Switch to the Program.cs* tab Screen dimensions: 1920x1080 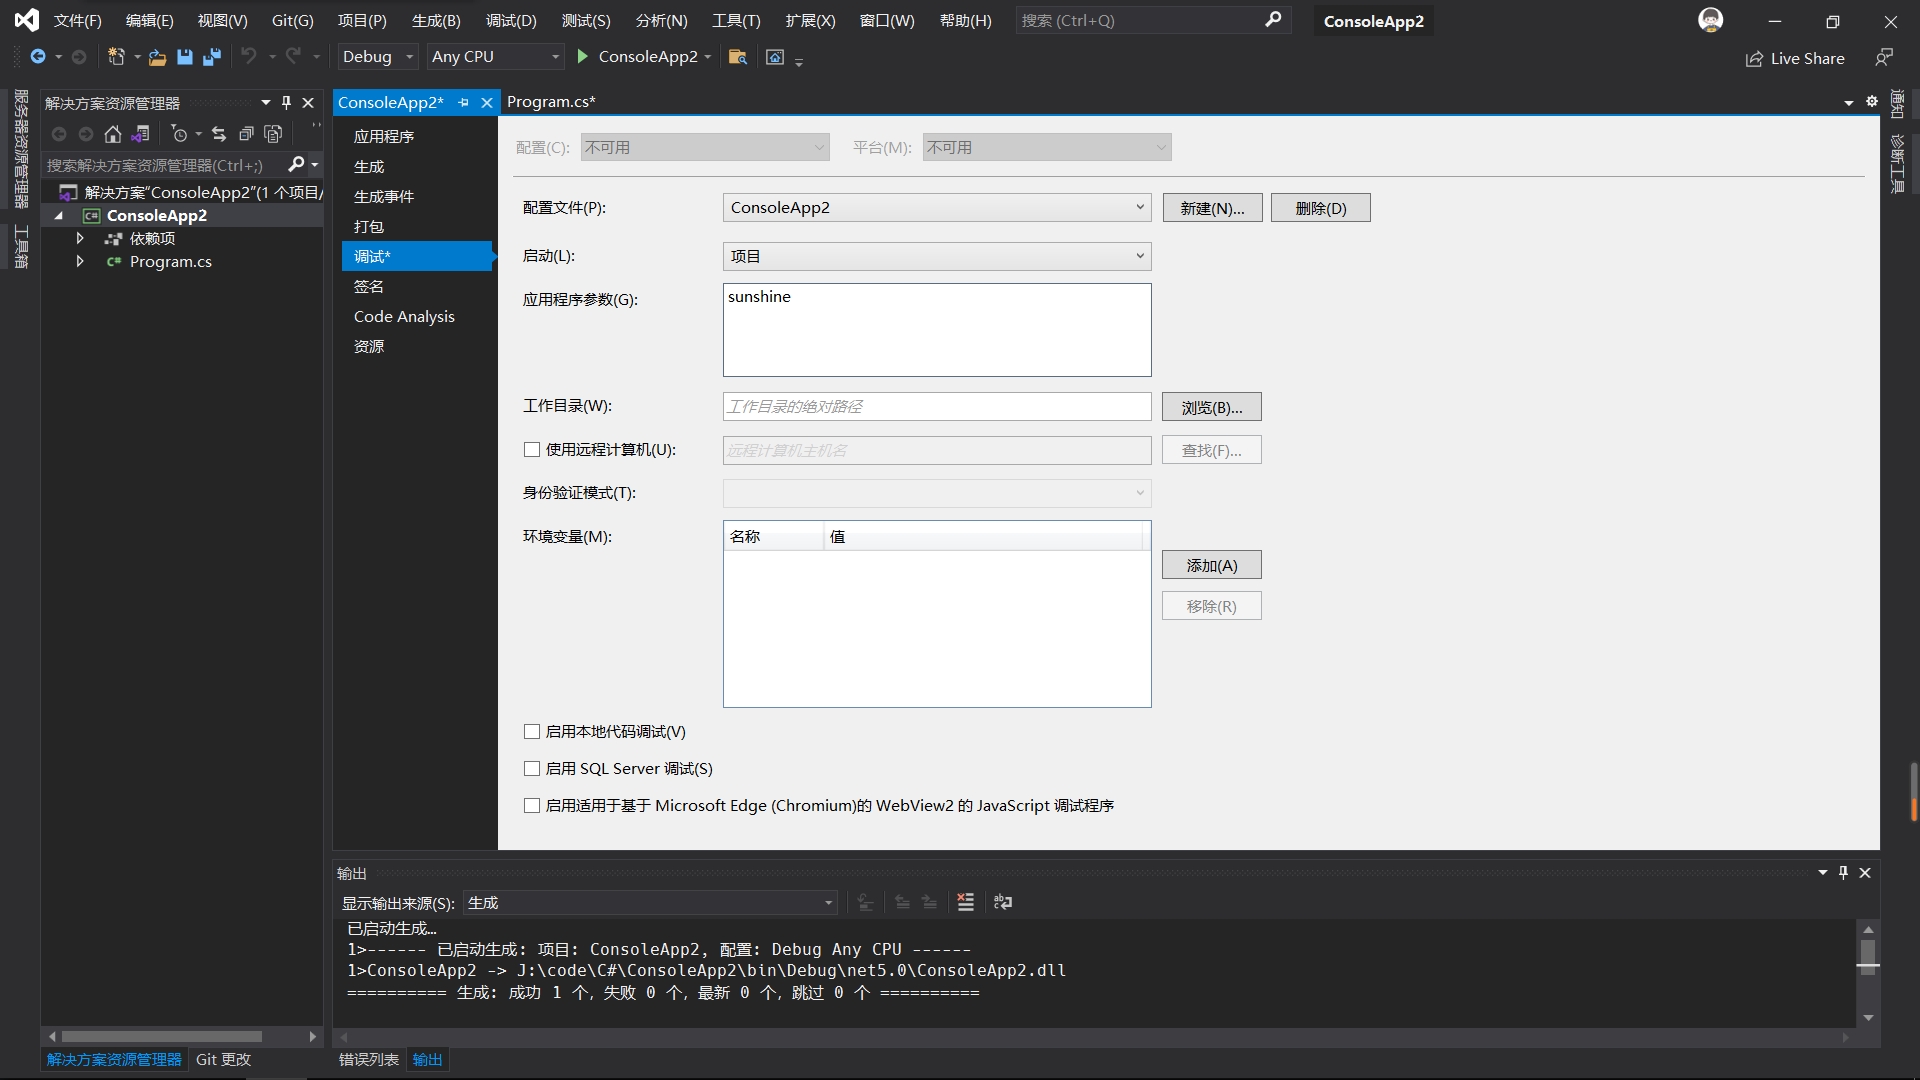[x=551, y=102]
